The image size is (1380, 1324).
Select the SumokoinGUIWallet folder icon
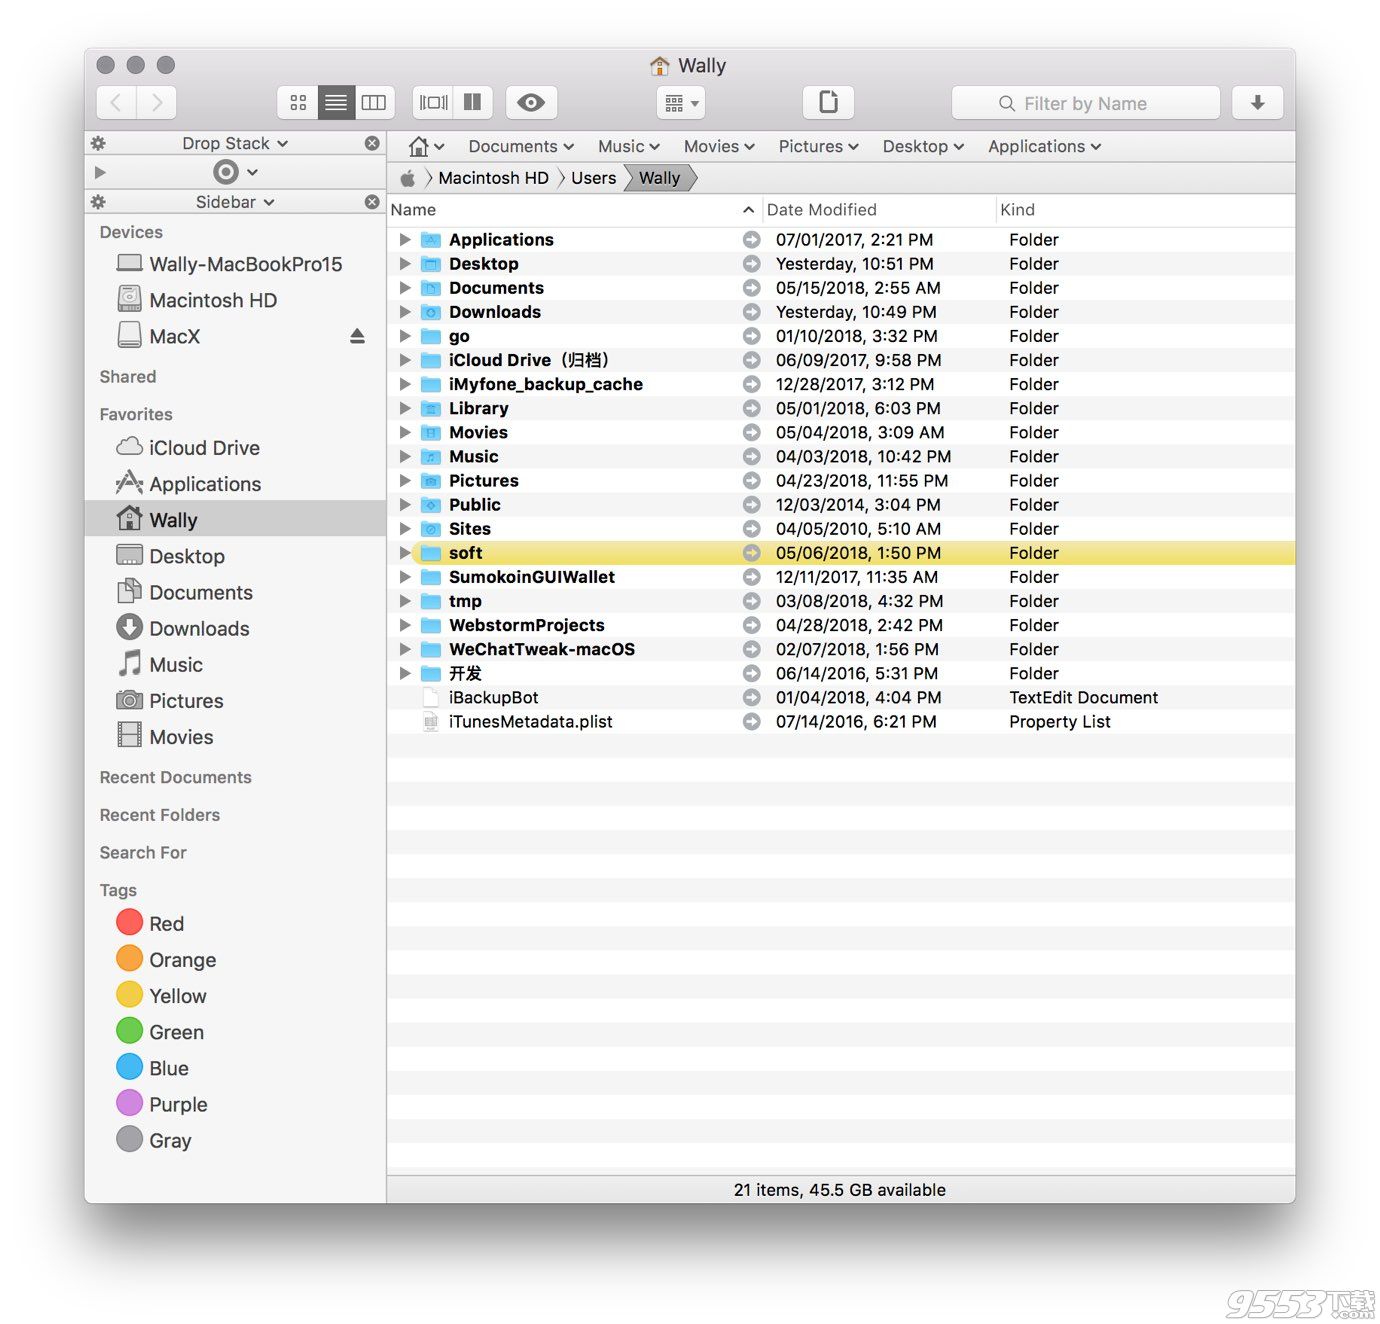point(431,577)
